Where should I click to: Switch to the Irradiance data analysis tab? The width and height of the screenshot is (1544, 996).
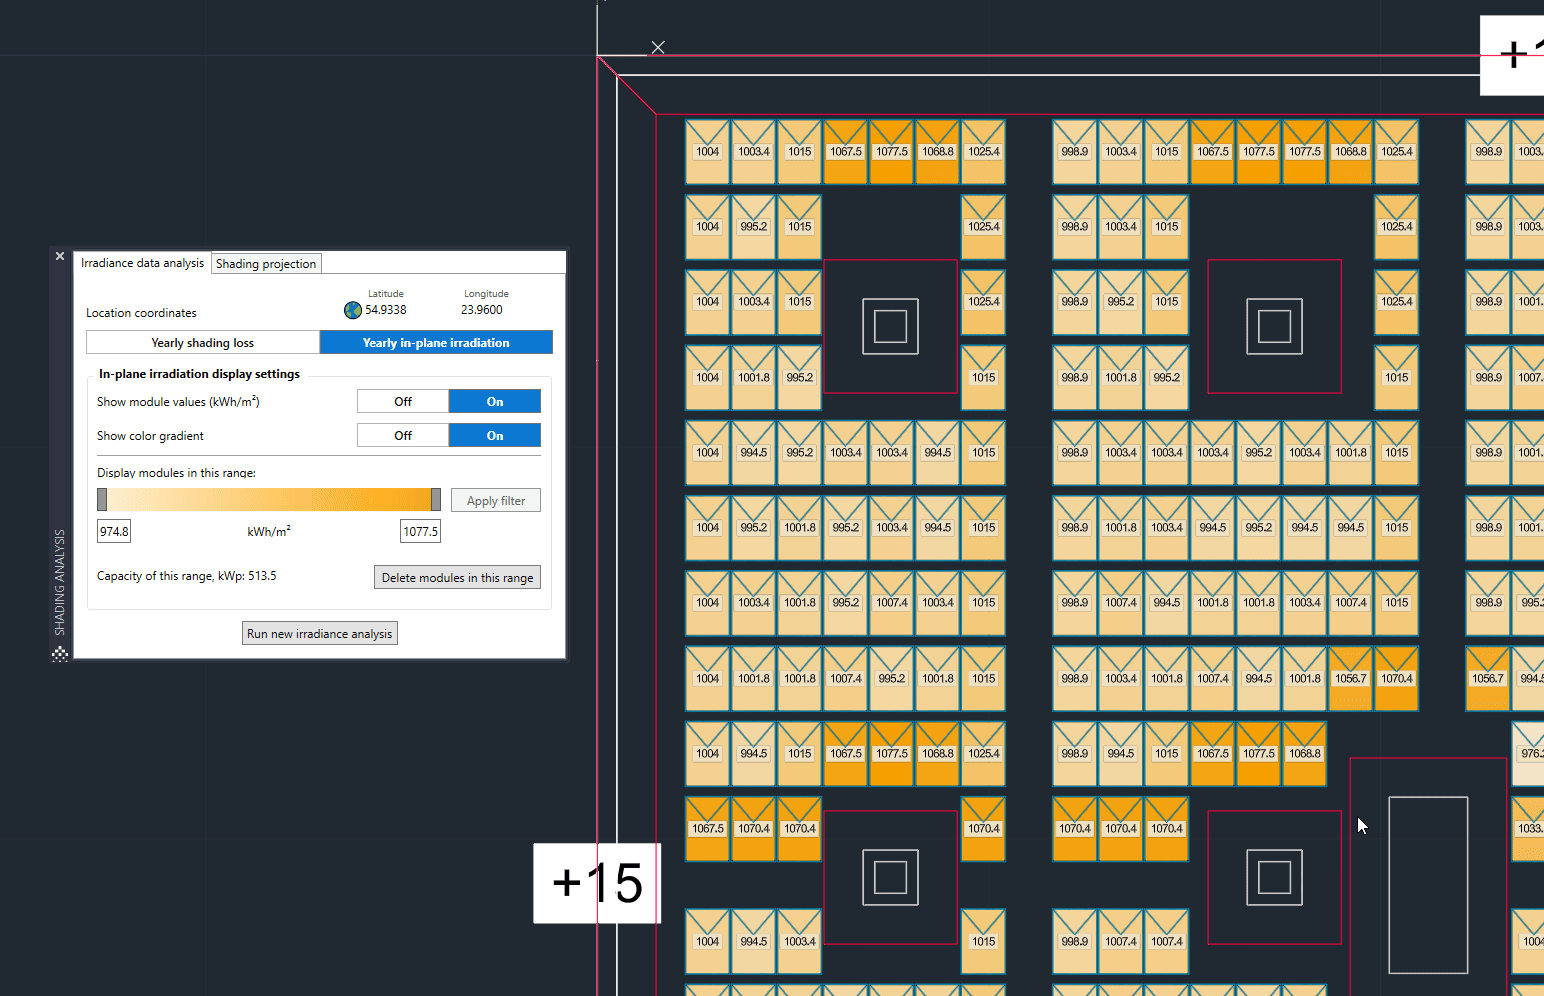142,263
